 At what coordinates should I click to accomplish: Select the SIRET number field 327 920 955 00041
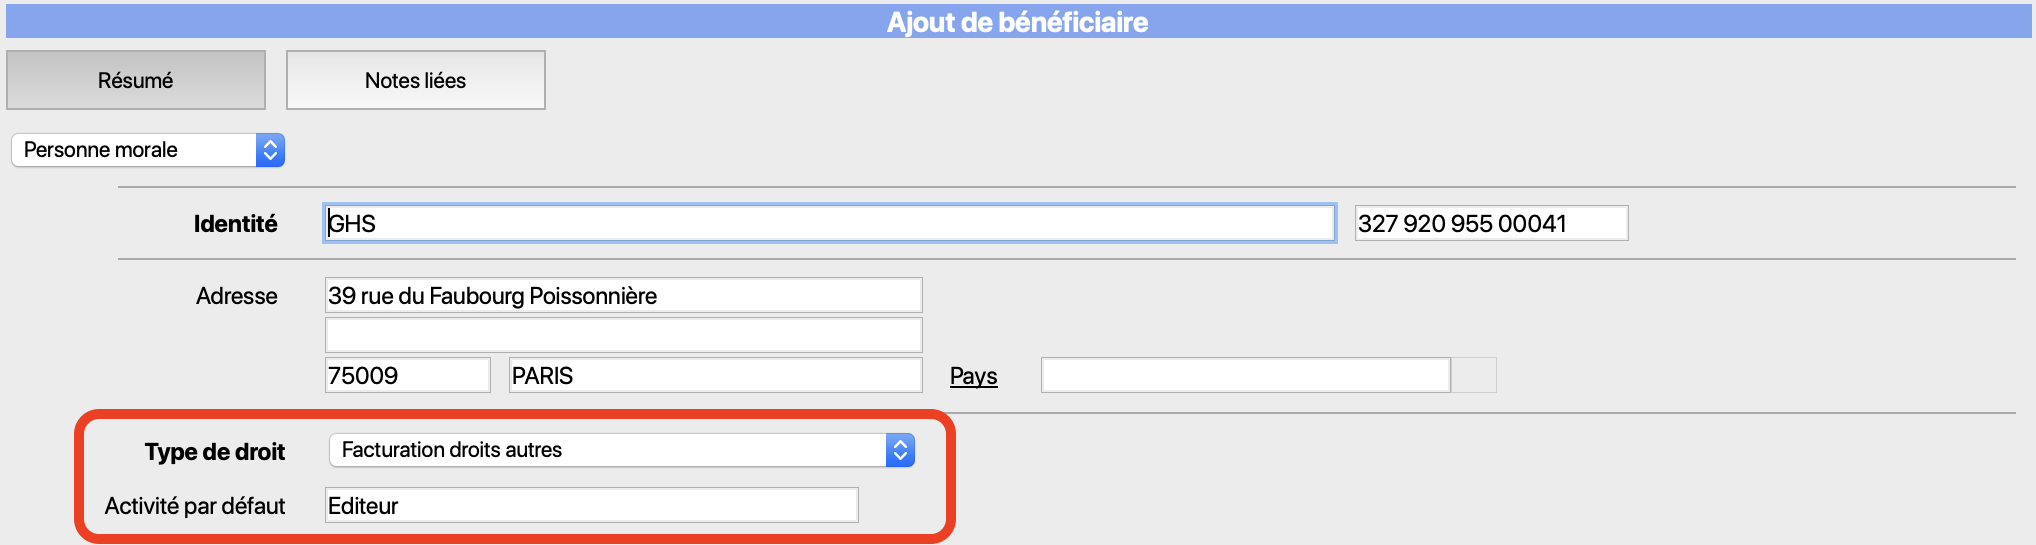1491,223
